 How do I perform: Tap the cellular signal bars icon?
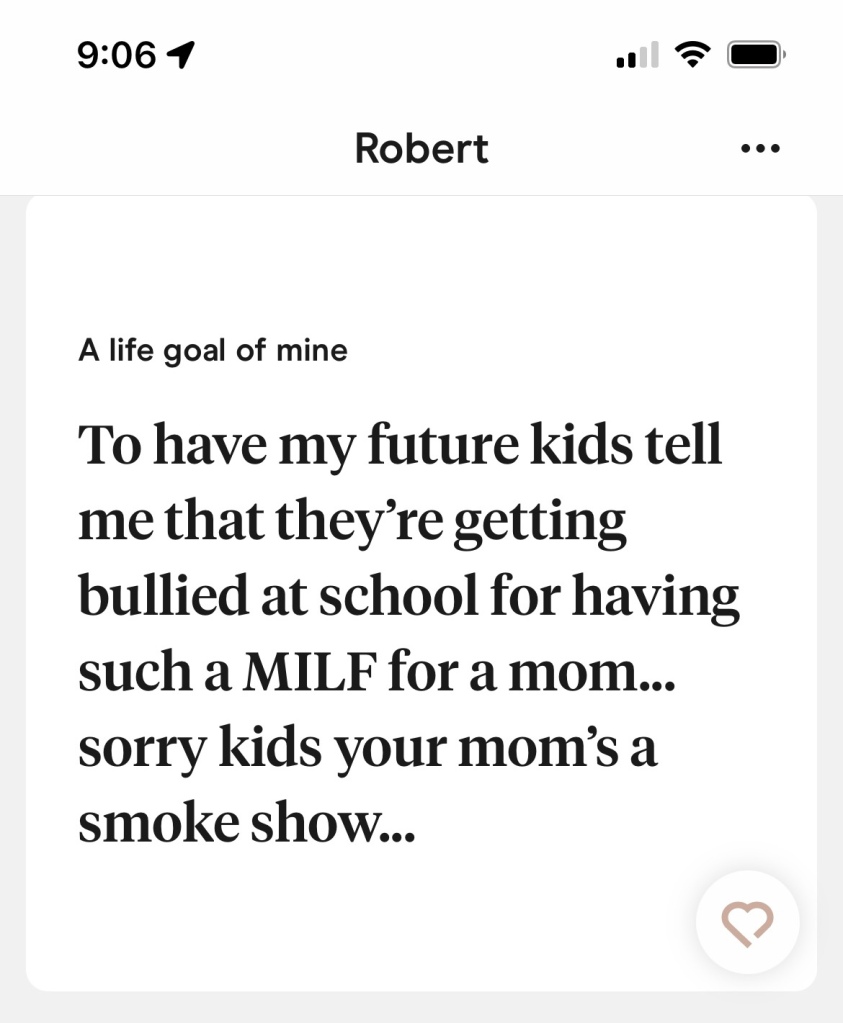637,55
